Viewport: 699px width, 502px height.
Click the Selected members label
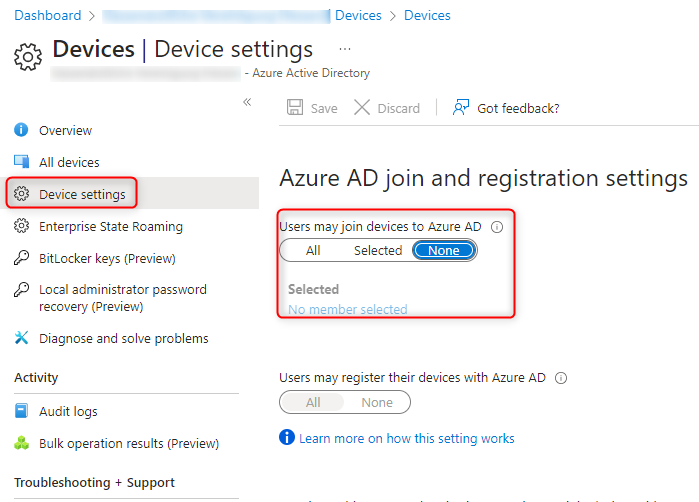point(313,289)
